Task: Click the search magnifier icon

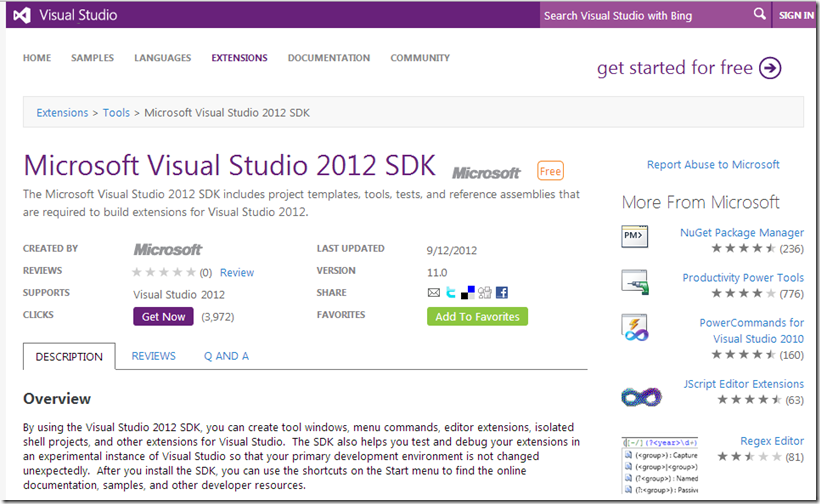Action: pyautogui.click(x=759, y=15)
